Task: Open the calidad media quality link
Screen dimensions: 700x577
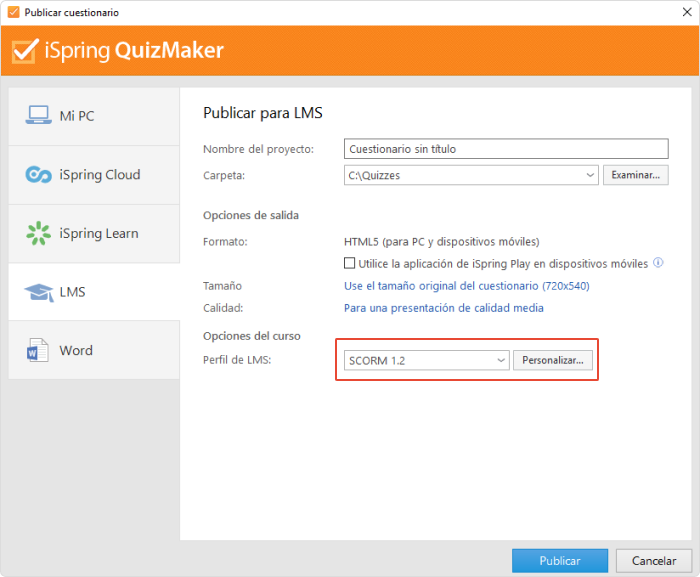Action: point(444,308)
